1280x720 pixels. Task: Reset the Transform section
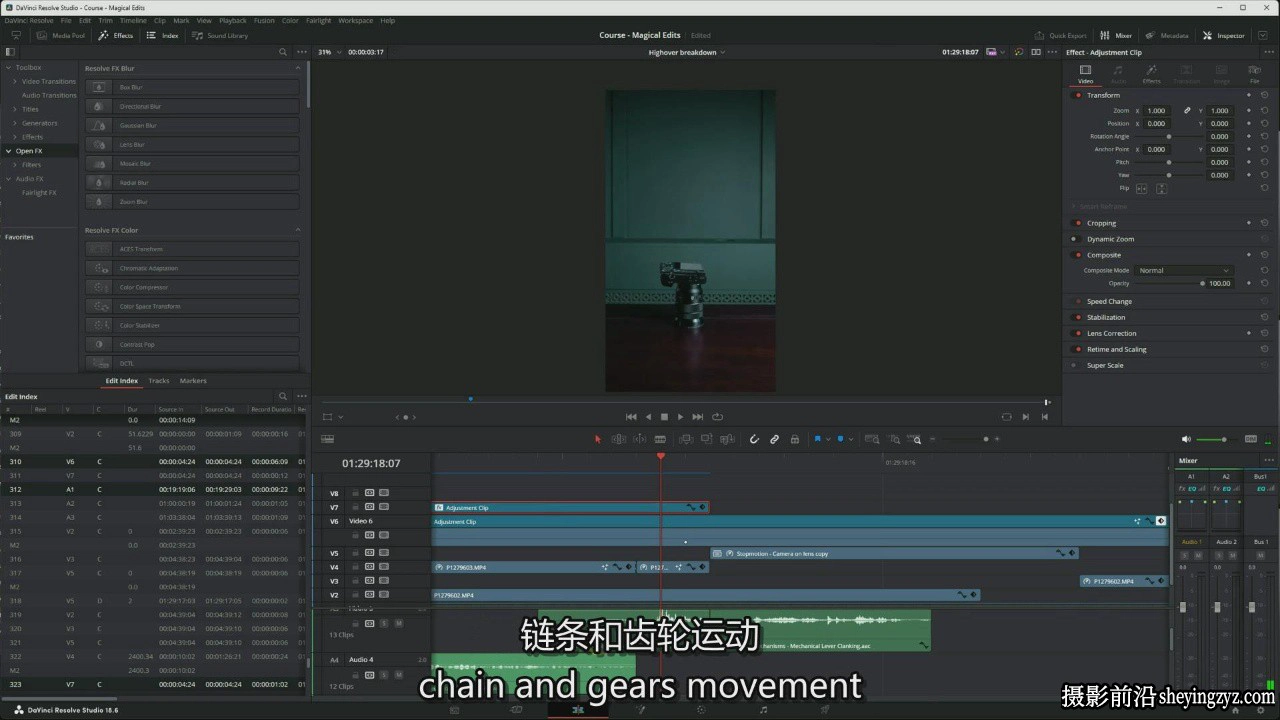1264,95
